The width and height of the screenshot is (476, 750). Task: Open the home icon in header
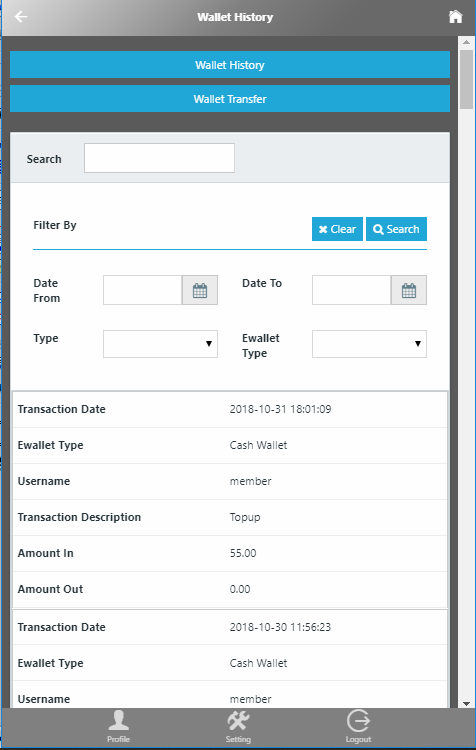tap(455, 17)
